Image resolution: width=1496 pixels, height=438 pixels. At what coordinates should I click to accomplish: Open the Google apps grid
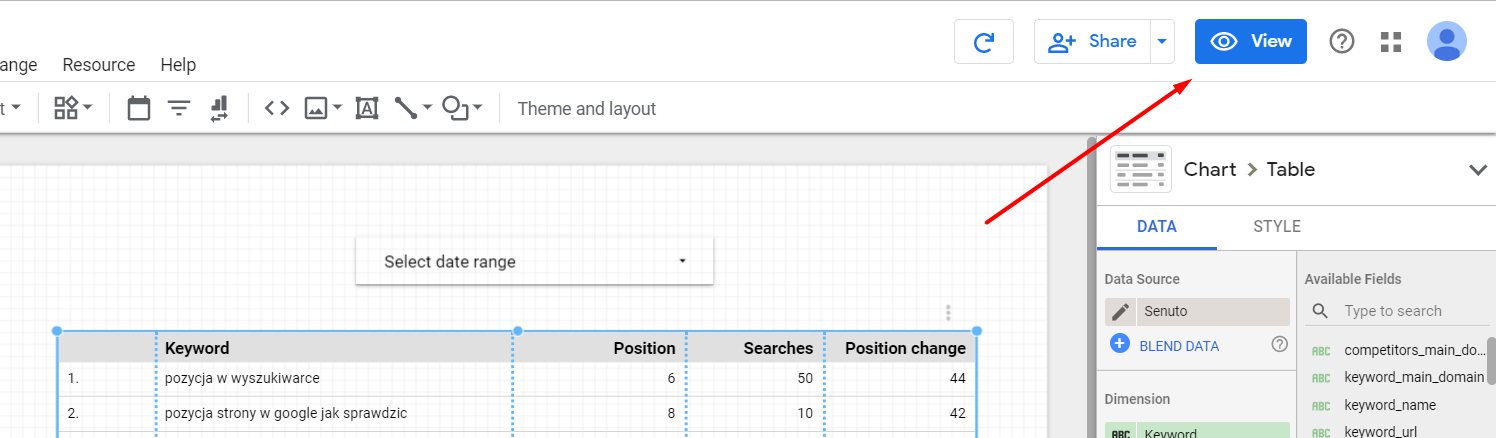[1391, 42]
